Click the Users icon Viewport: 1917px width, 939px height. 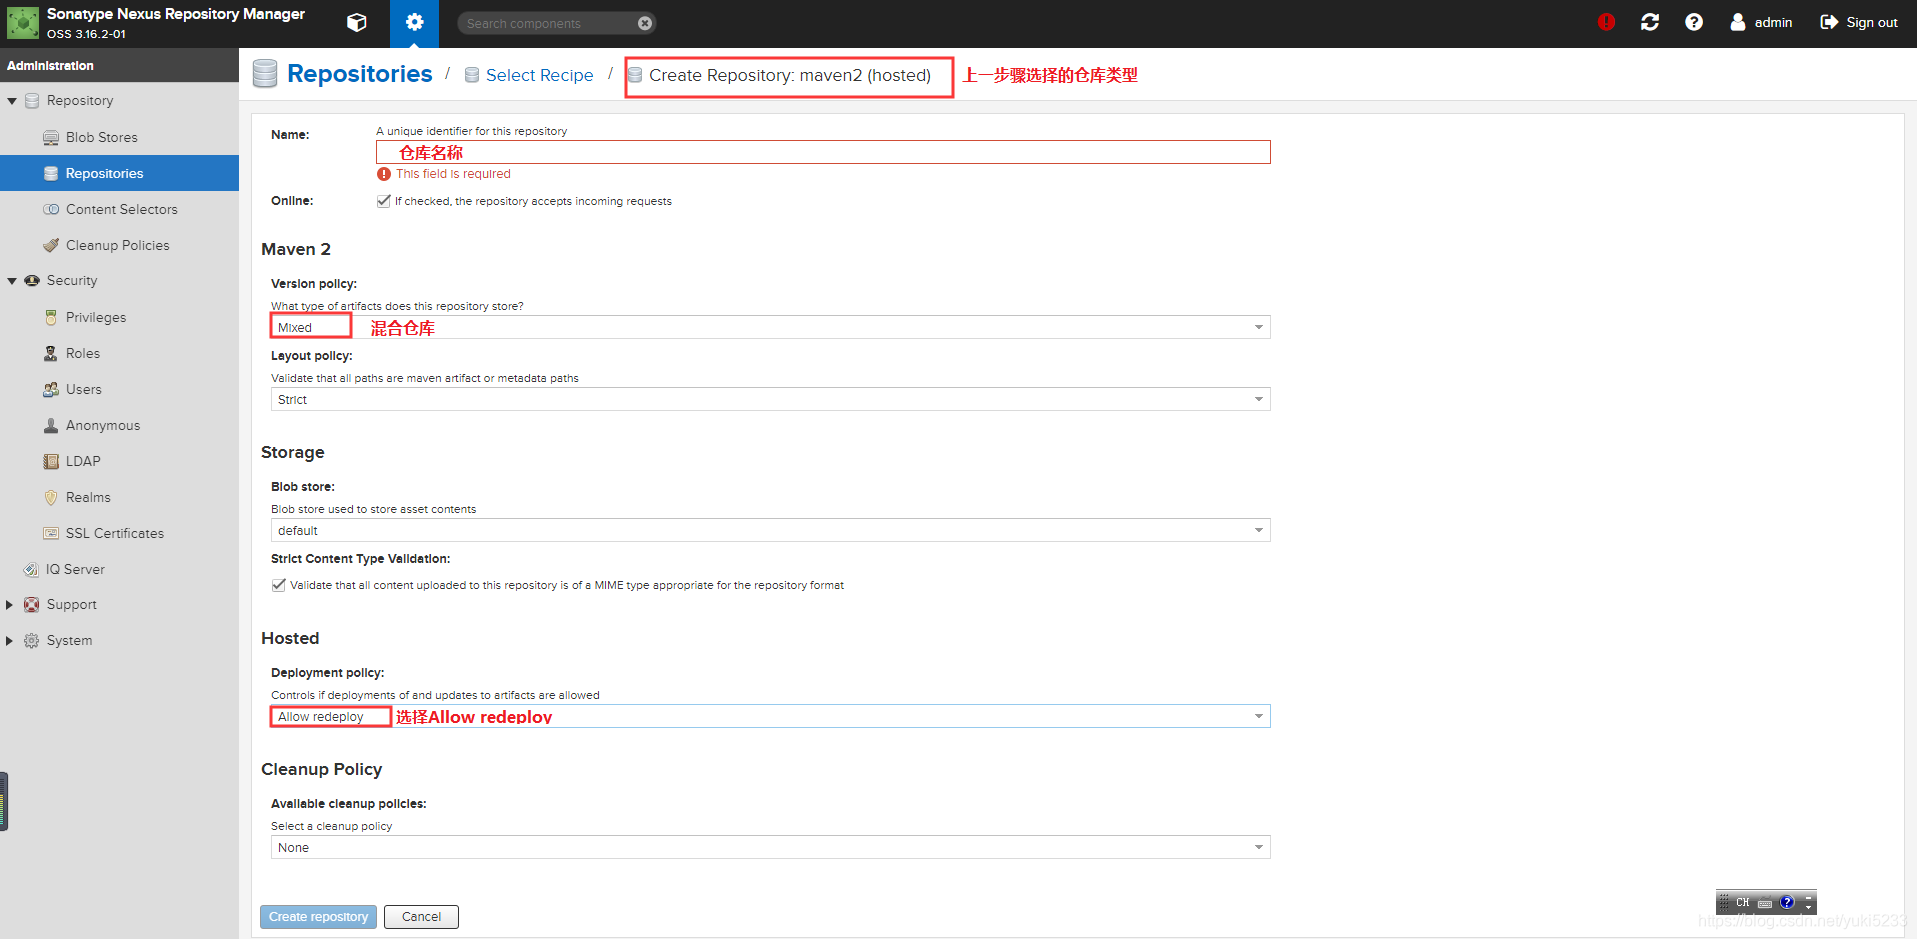click(51, 390)
